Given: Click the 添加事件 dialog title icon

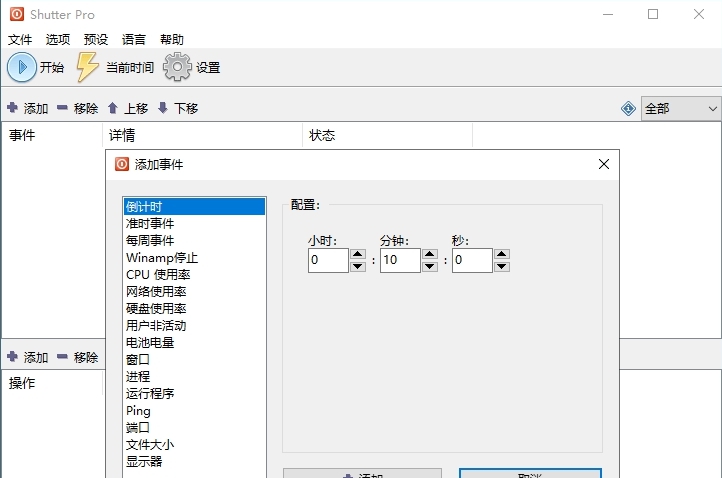Looking at the screenshot, I should 122,164.
